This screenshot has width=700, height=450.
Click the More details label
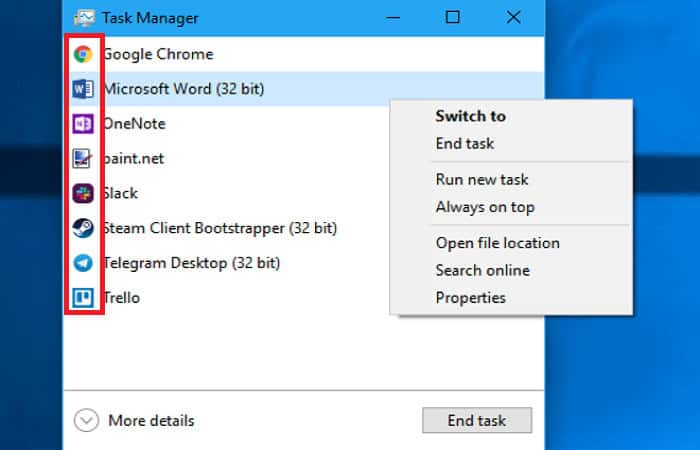tap(151, 421)
